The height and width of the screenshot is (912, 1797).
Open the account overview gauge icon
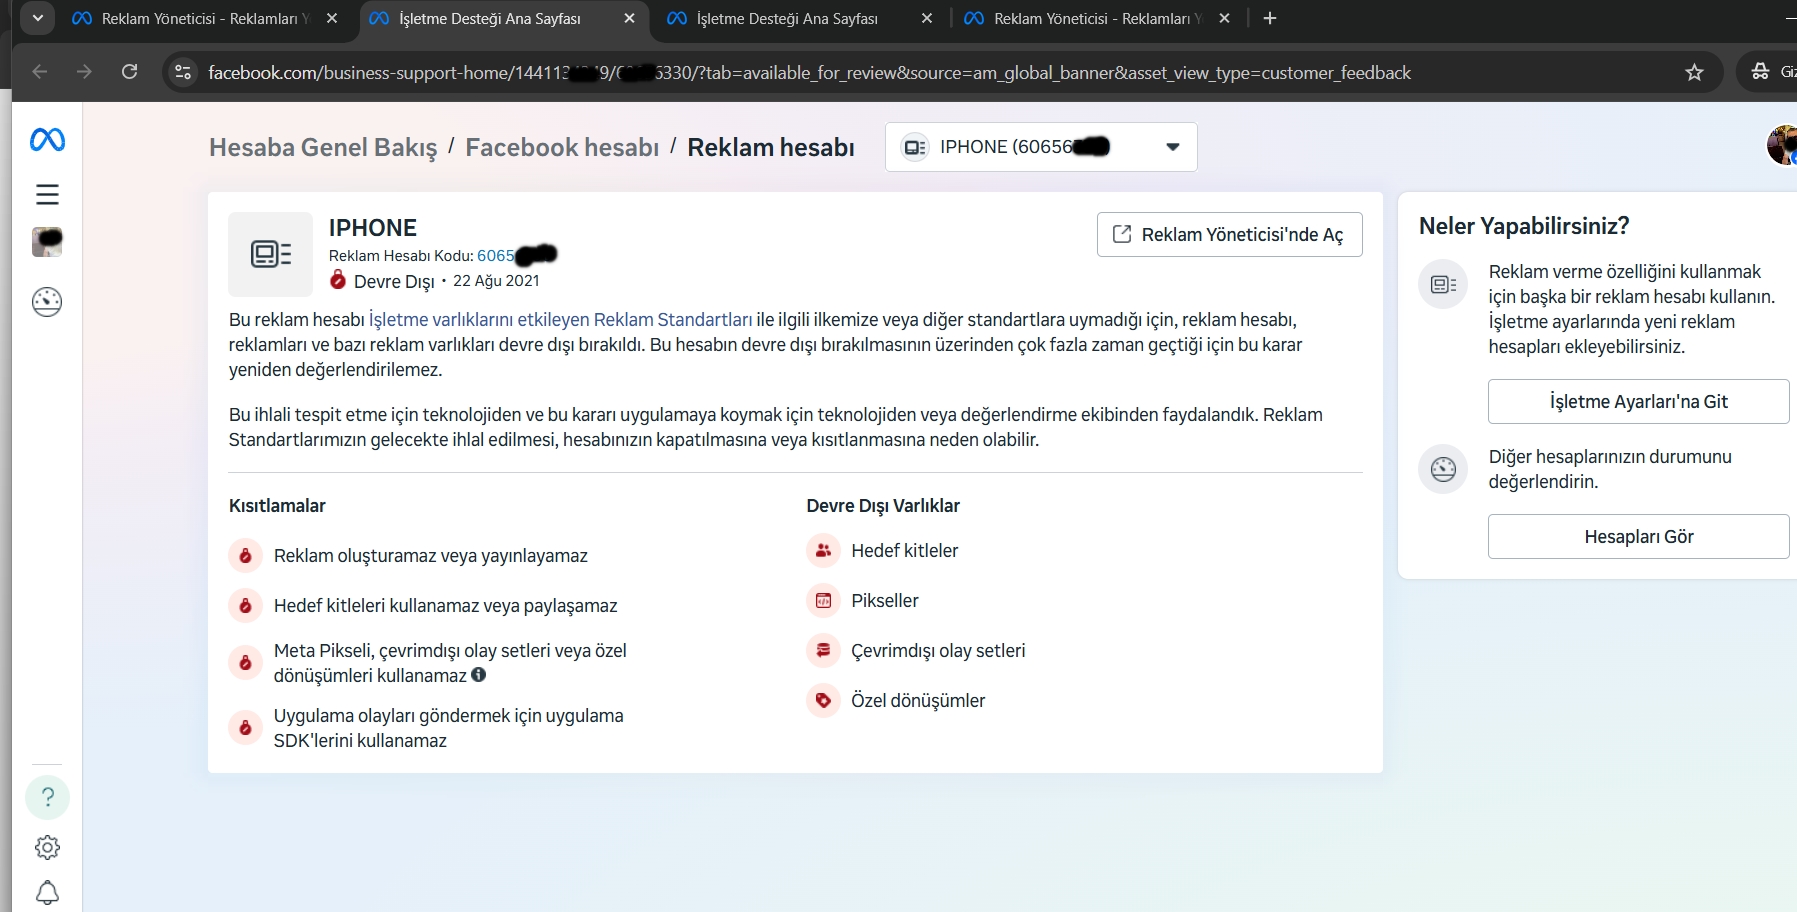point(47,302)
